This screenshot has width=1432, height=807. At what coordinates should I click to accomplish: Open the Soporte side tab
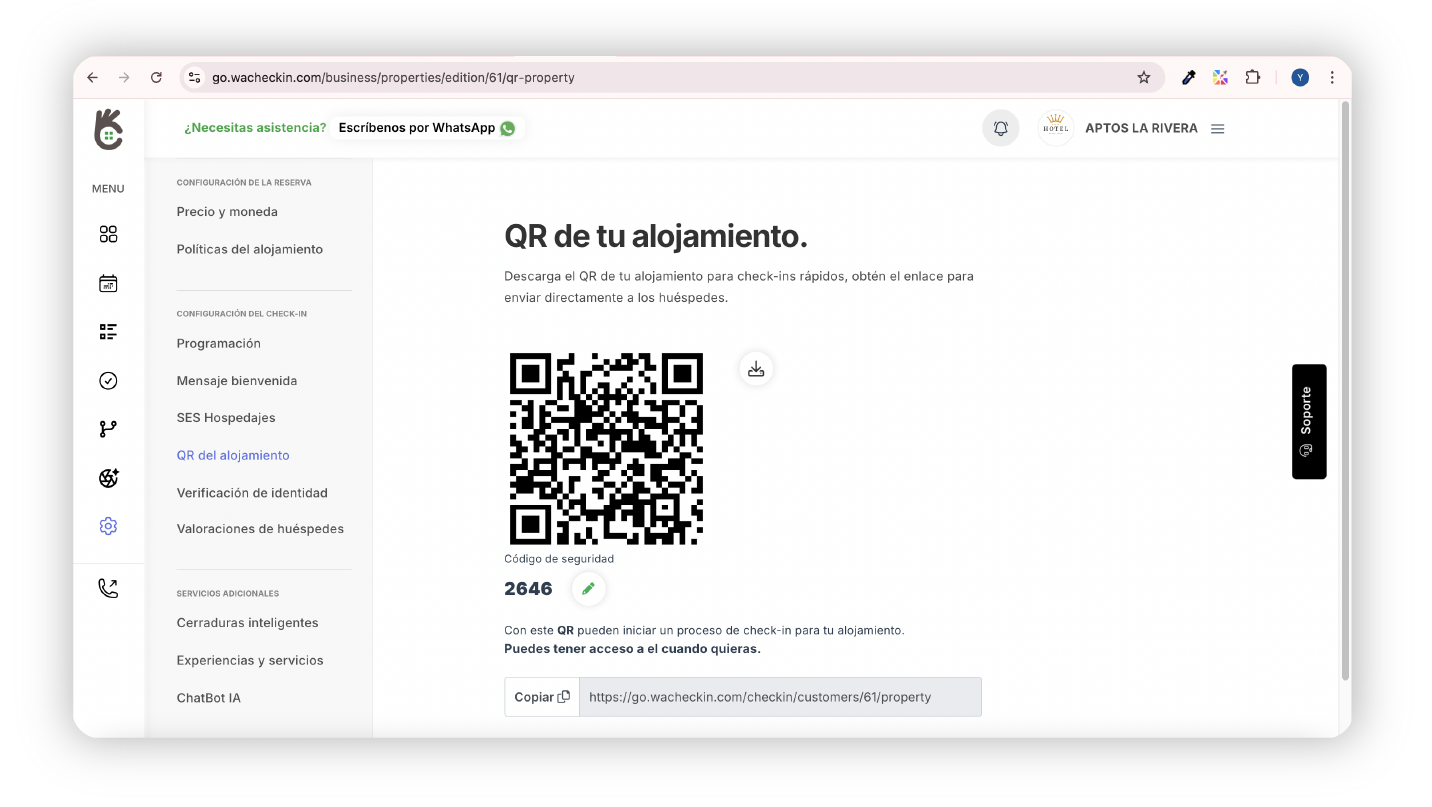point(1308,421)
